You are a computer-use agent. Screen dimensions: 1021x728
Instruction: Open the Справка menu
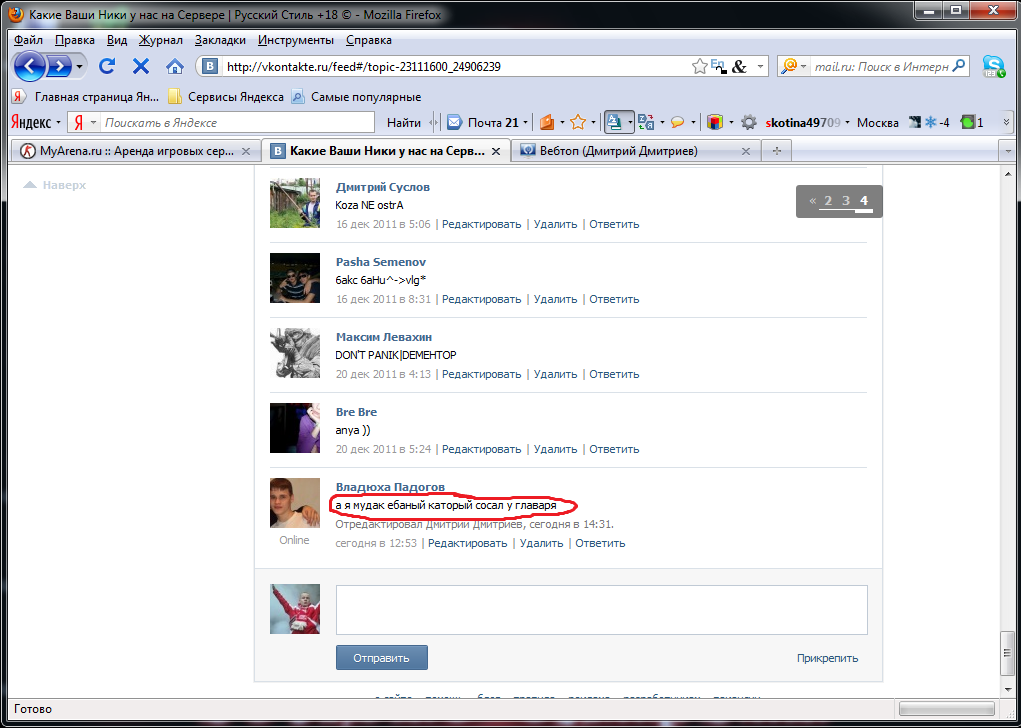click(x=369, y=40)
